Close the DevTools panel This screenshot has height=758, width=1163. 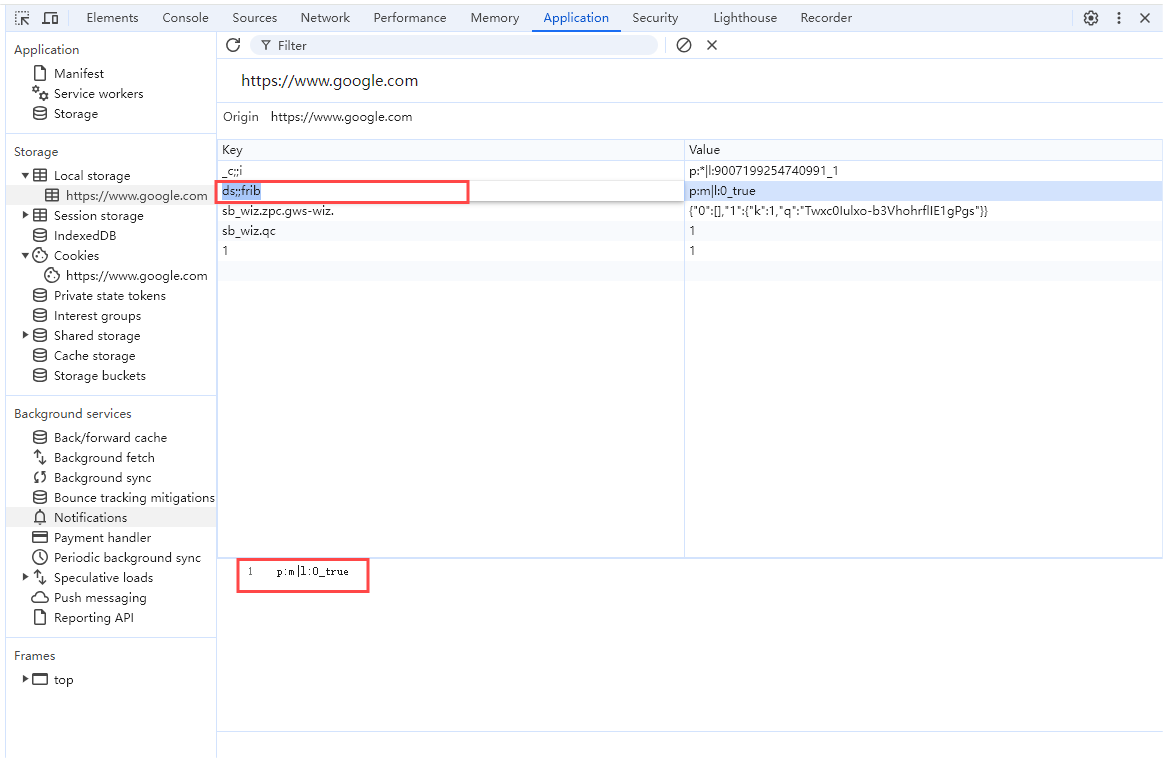[1144, 18]
